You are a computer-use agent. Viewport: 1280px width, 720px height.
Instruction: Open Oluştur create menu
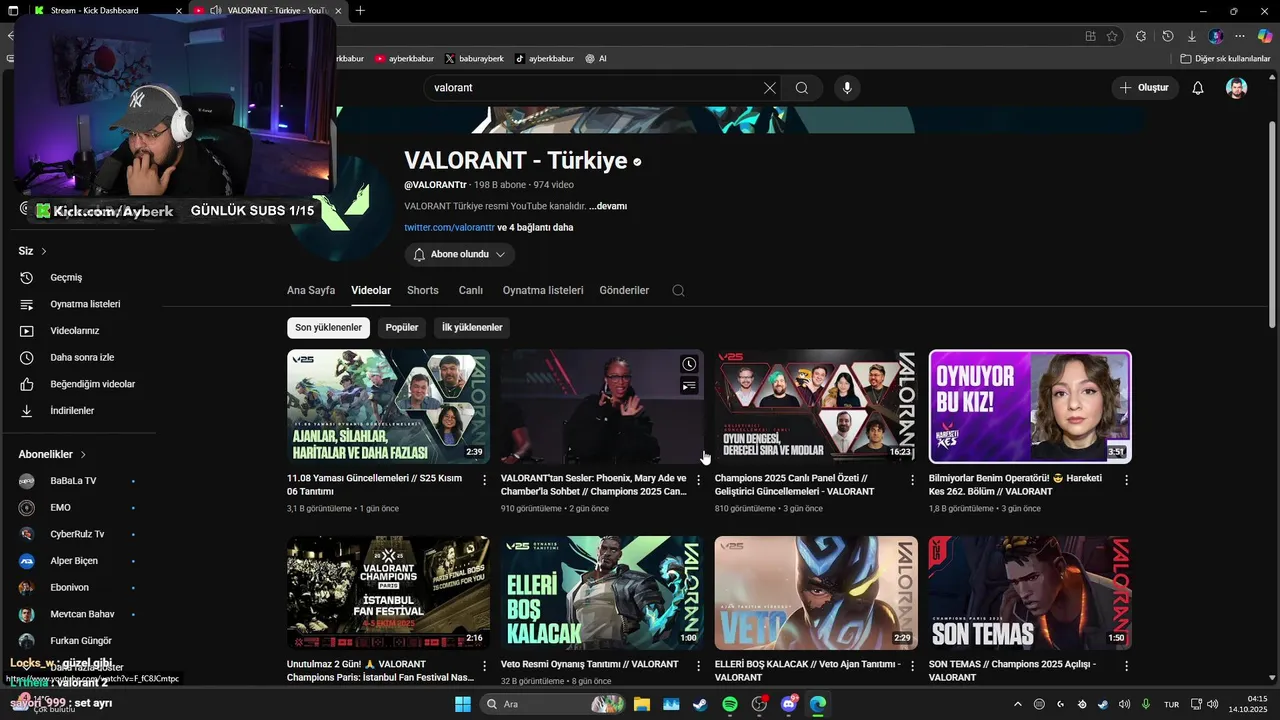pos(1145,88)
